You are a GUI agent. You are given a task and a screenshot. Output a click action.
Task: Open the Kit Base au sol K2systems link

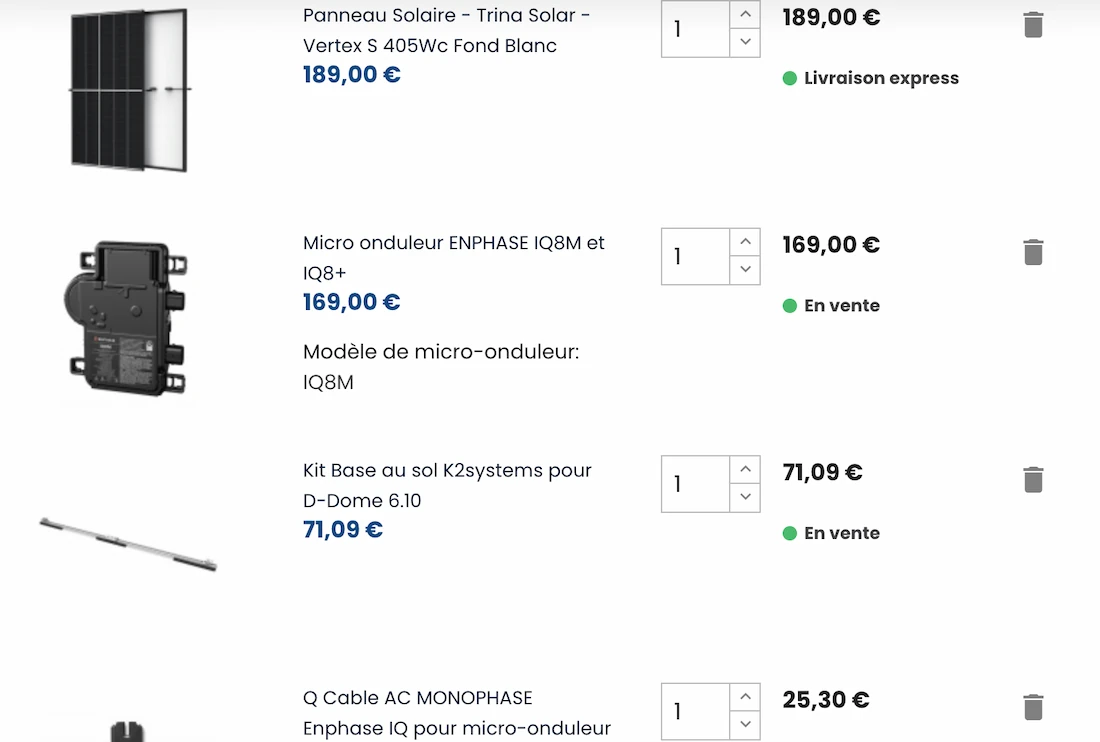click(447, 485)
